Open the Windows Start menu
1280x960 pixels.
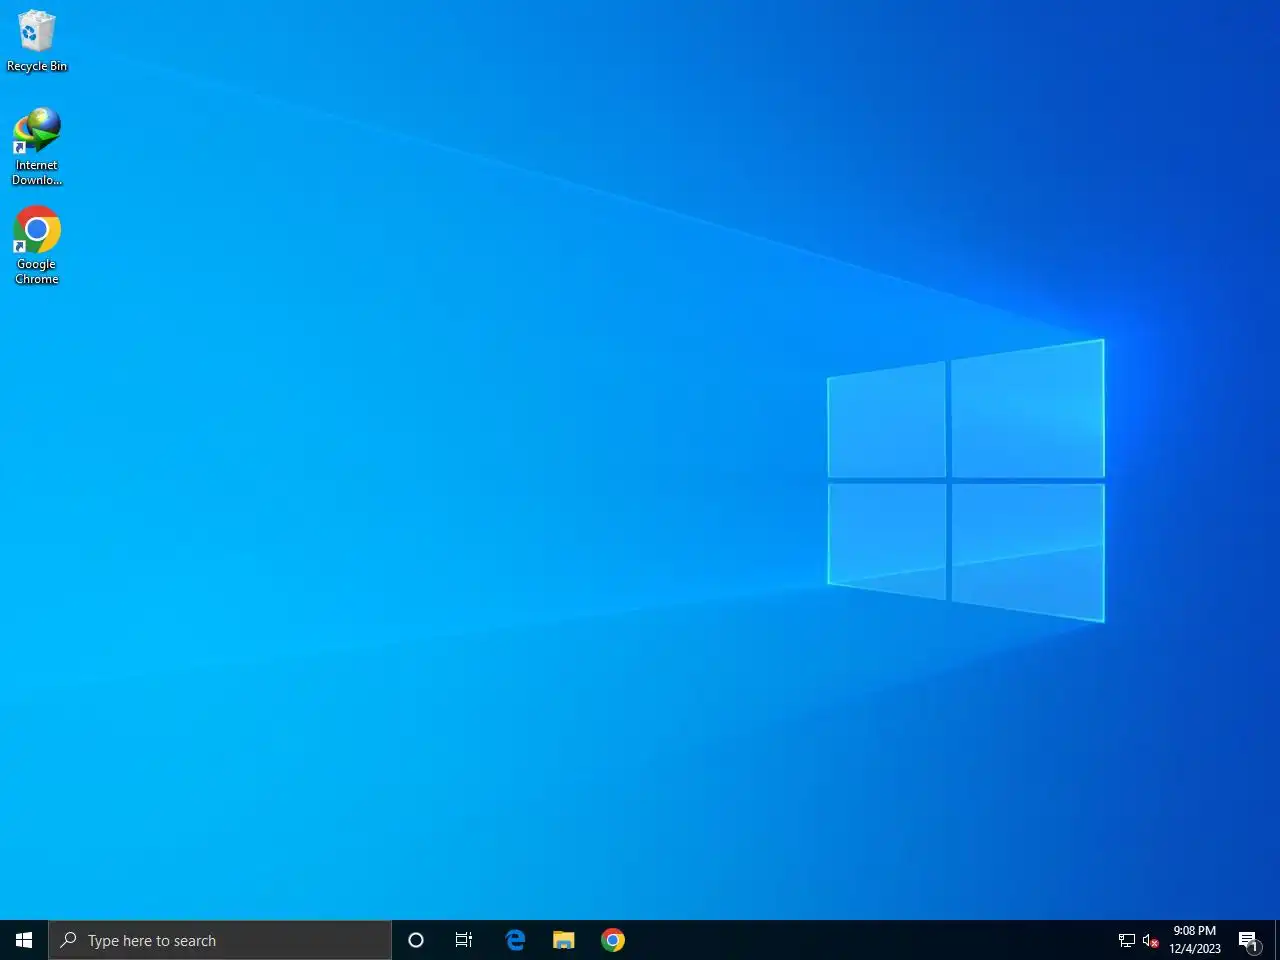coord(24,940)
